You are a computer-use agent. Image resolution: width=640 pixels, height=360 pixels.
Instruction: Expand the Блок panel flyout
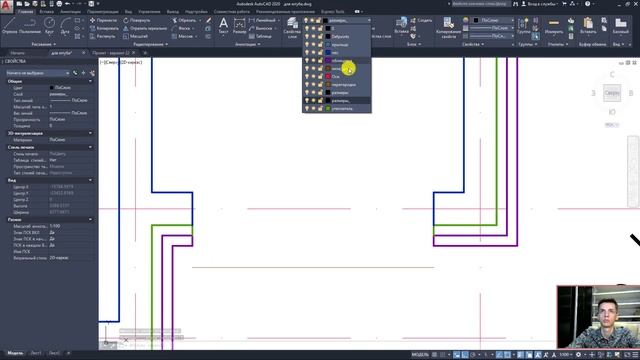(x=413, y=44)
